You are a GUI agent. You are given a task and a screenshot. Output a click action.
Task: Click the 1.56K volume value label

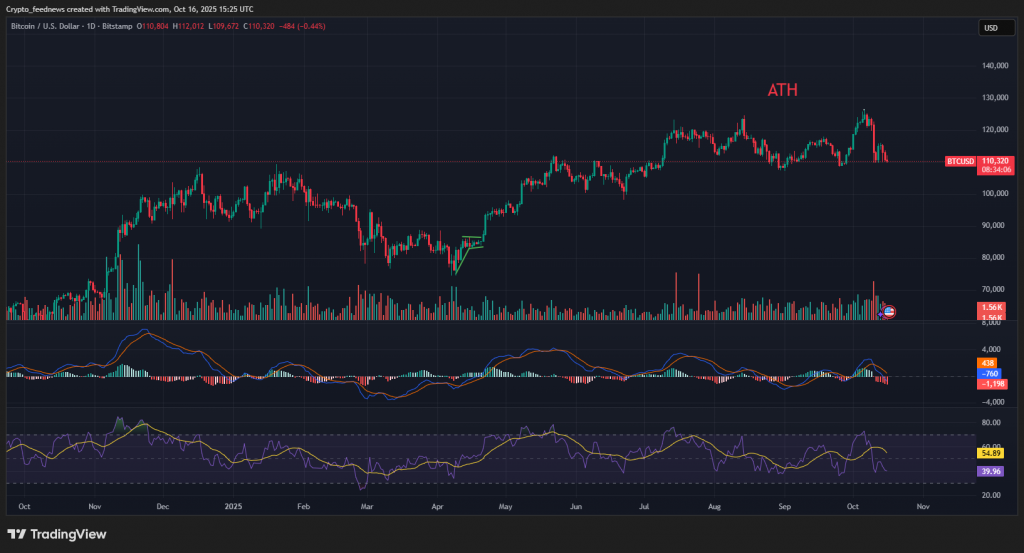(991, 307)
